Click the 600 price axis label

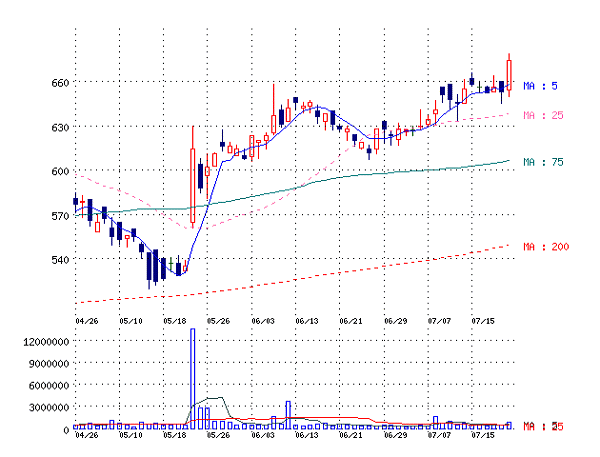point(60,171)
